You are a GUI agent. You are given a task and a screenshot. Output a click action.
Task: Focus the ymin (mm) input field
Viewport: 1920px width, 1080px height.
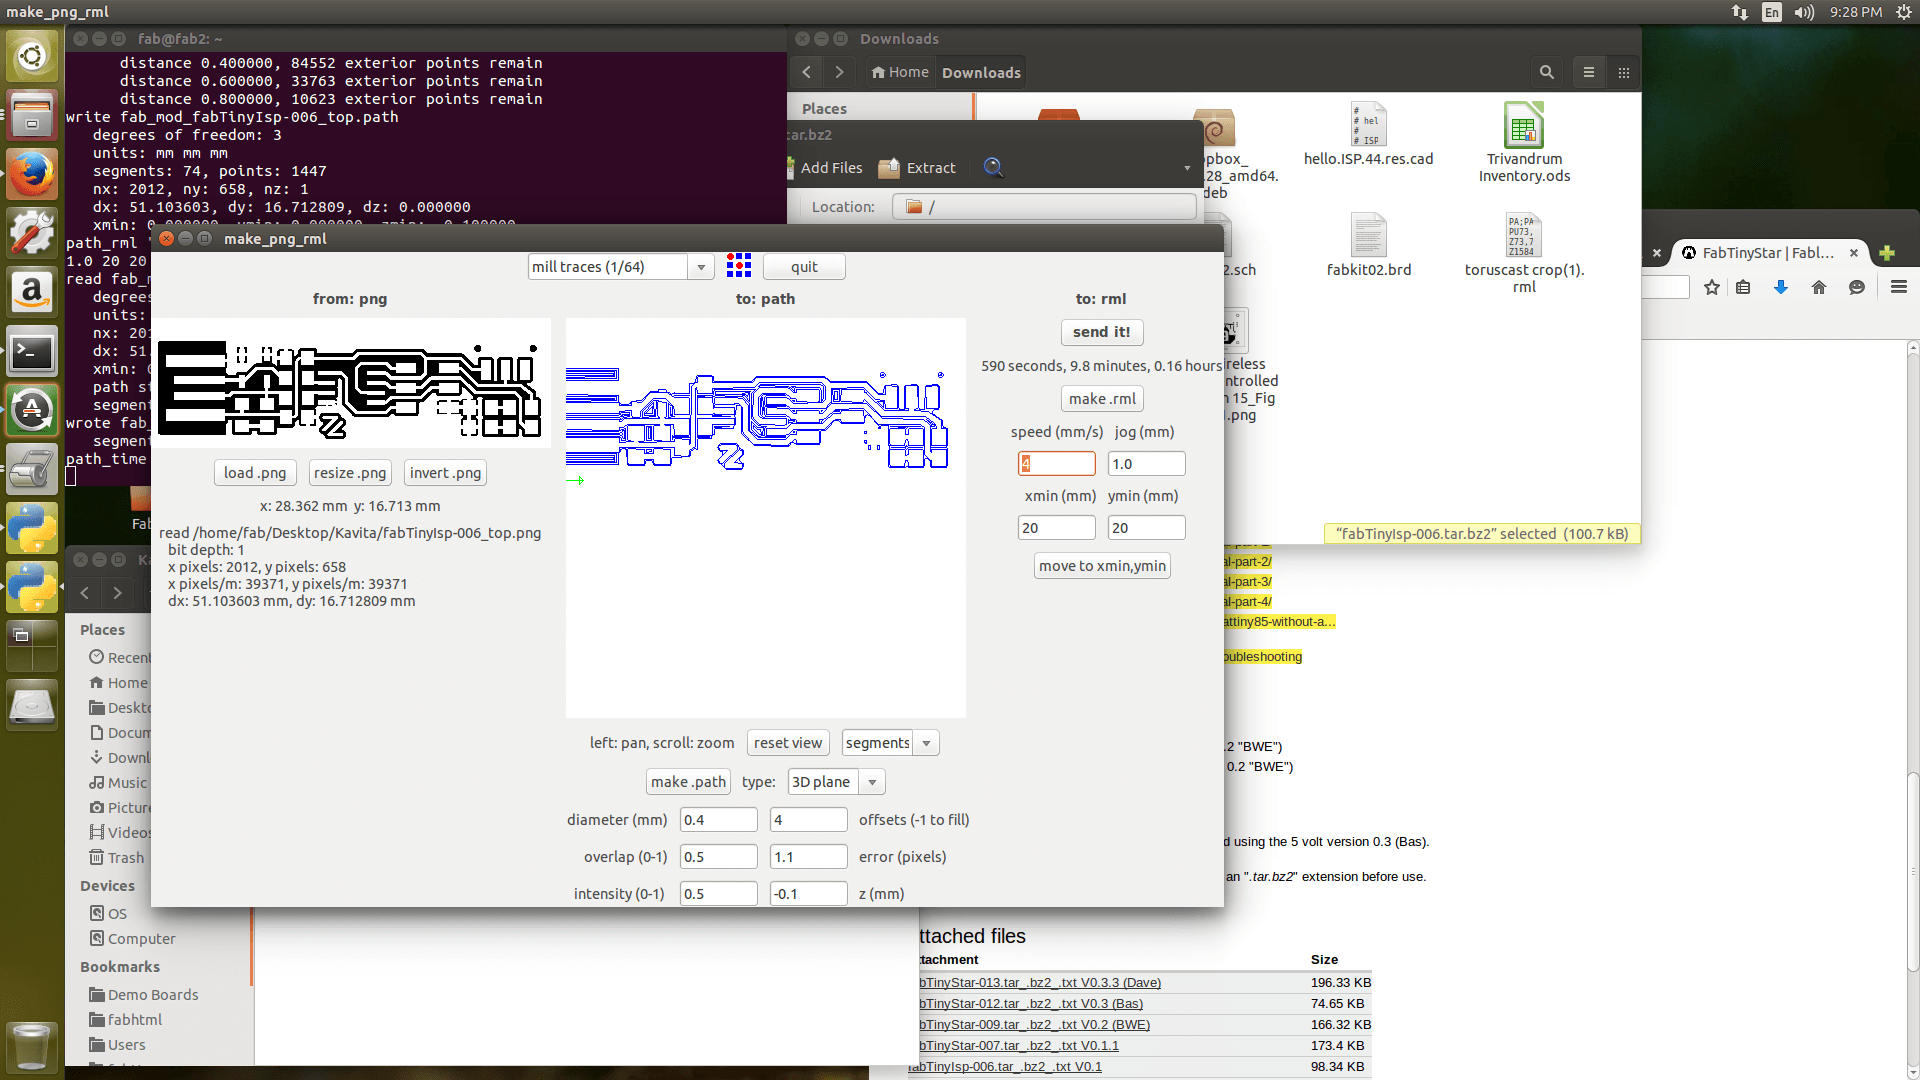click(x=1146, y=528)
